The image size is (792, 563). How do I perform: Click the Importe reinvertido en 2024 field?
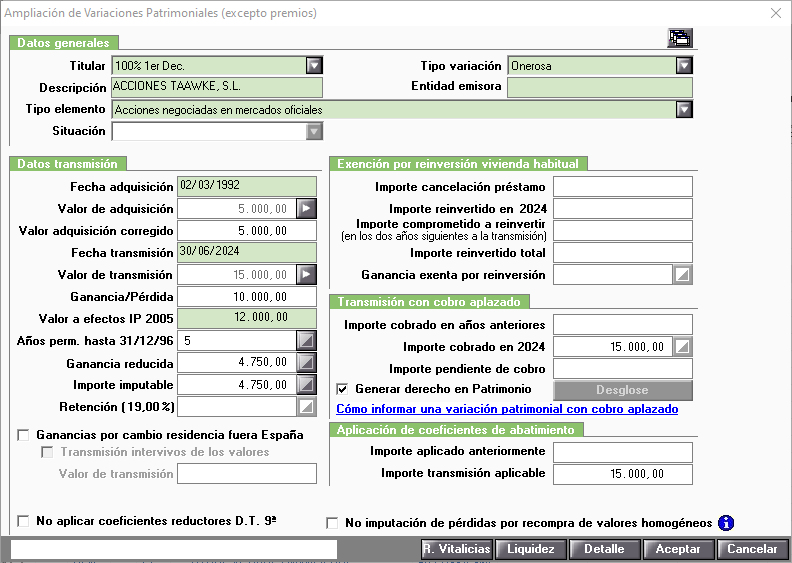623,209
